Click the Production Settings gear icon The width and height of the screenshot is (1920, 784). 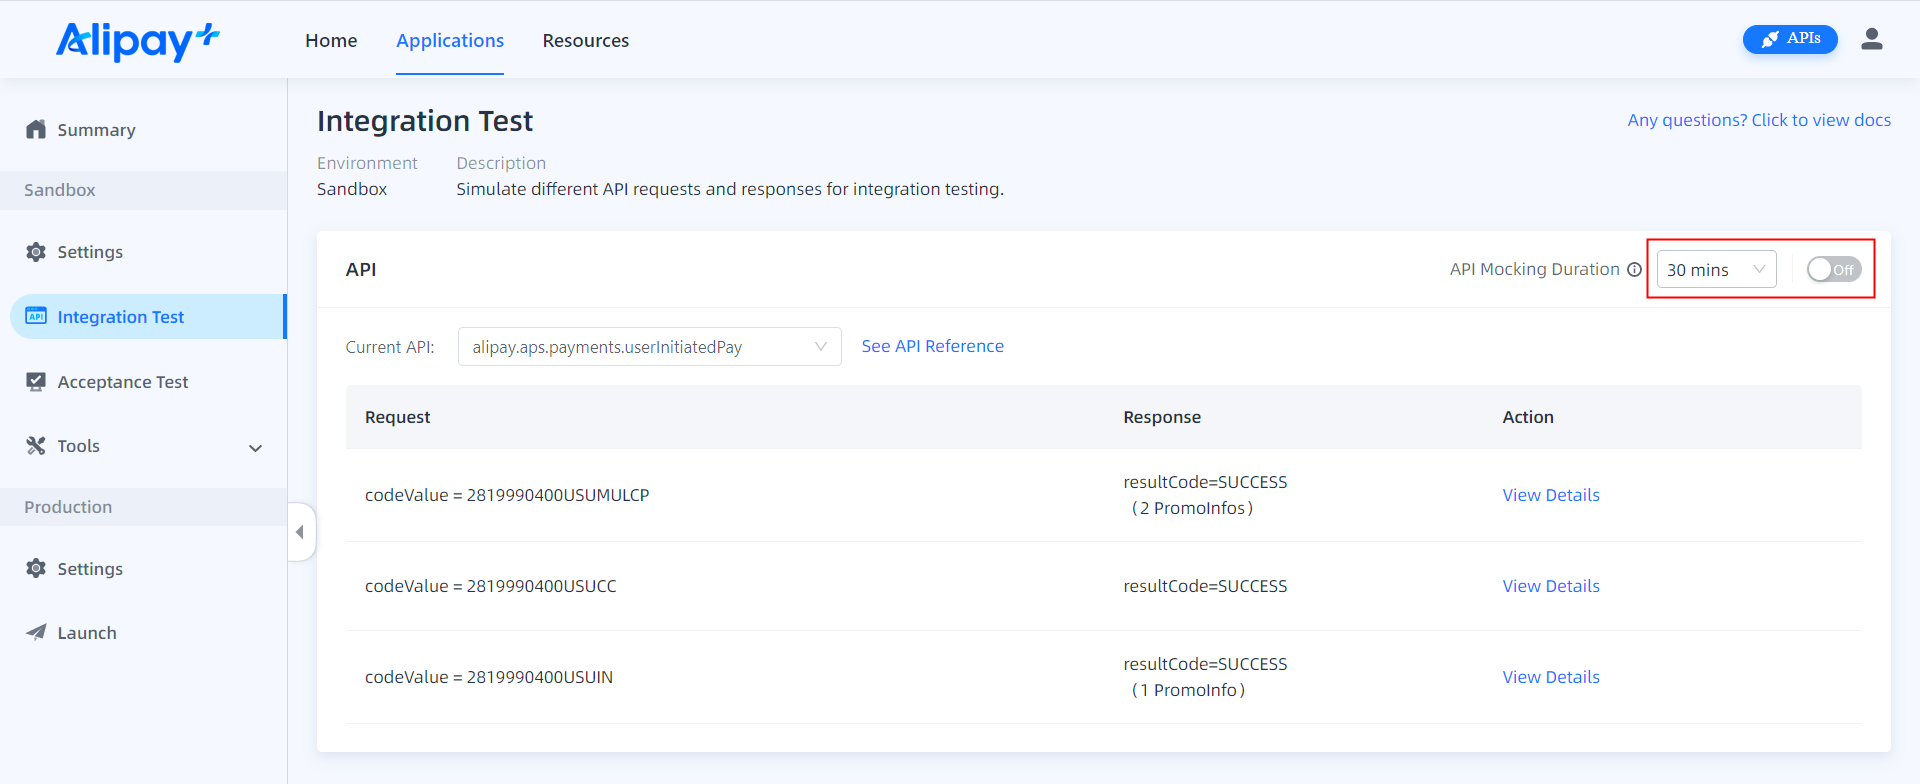36,569
